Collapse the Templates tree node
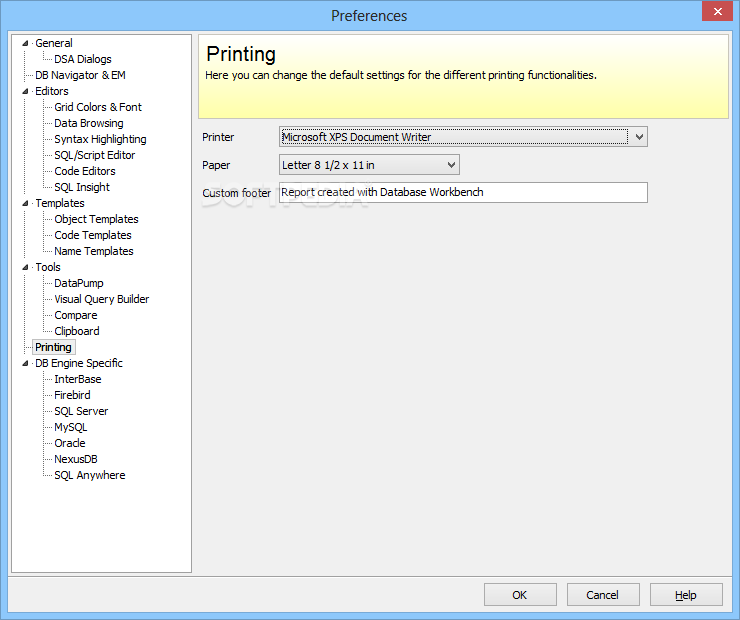740x620 pixels. pyautogui.click(x=25, y=203)
